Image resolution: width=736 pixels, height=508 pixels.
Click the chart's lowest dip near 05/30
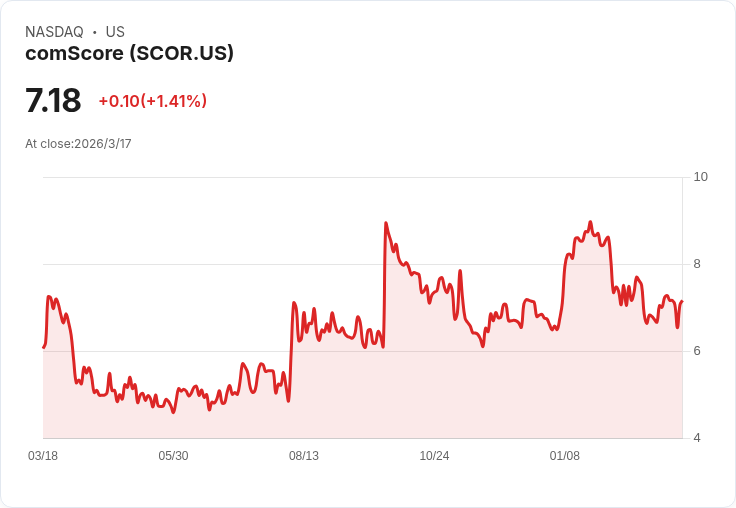click(x=174, y=412)
